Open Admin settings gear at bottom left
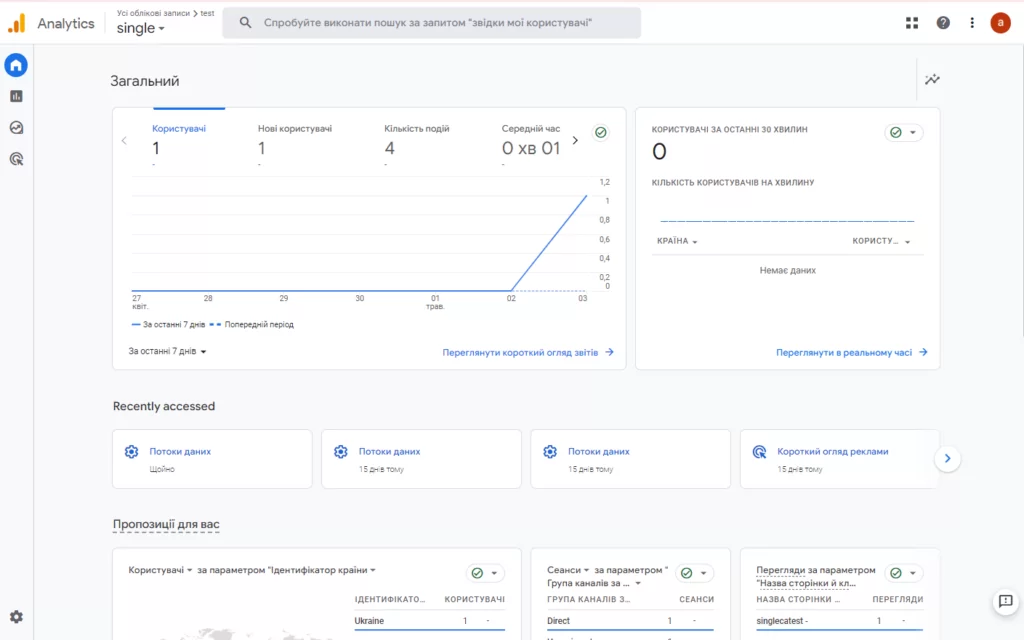This screenshot has height=640, width=1024. 16,617
